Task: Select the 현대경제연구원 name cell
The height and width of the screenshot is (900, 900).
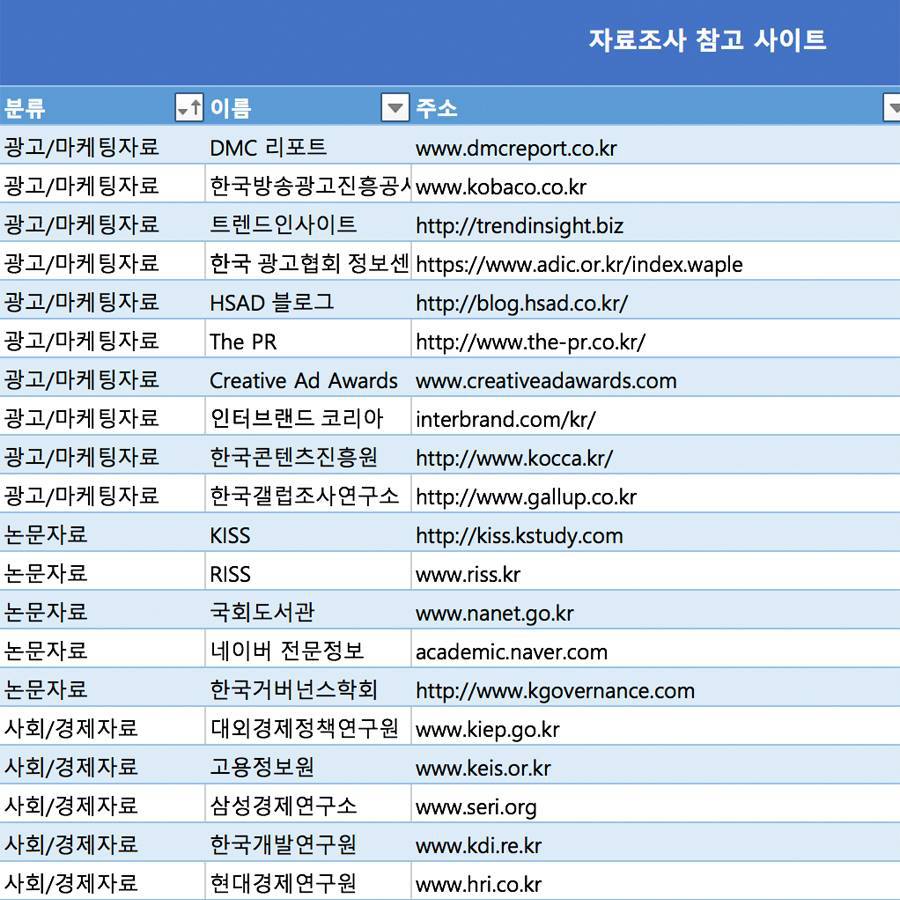Action: (x=308, y=881)
